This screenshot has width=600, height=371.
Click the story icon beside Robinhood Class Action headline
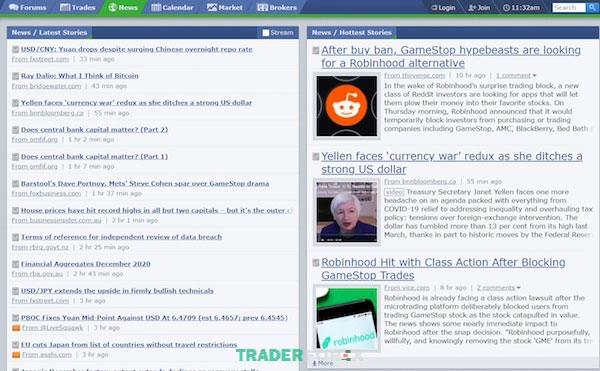316,262
